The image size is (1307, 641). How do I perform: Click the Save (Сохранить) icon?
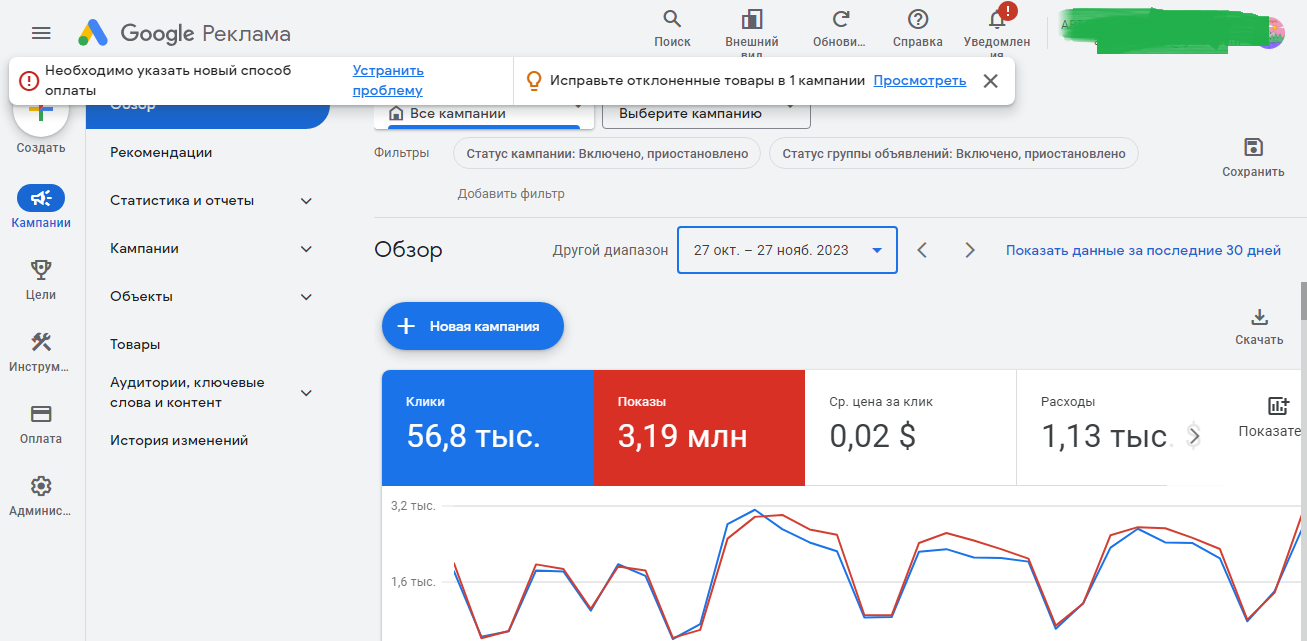(x=1253, y=148)
